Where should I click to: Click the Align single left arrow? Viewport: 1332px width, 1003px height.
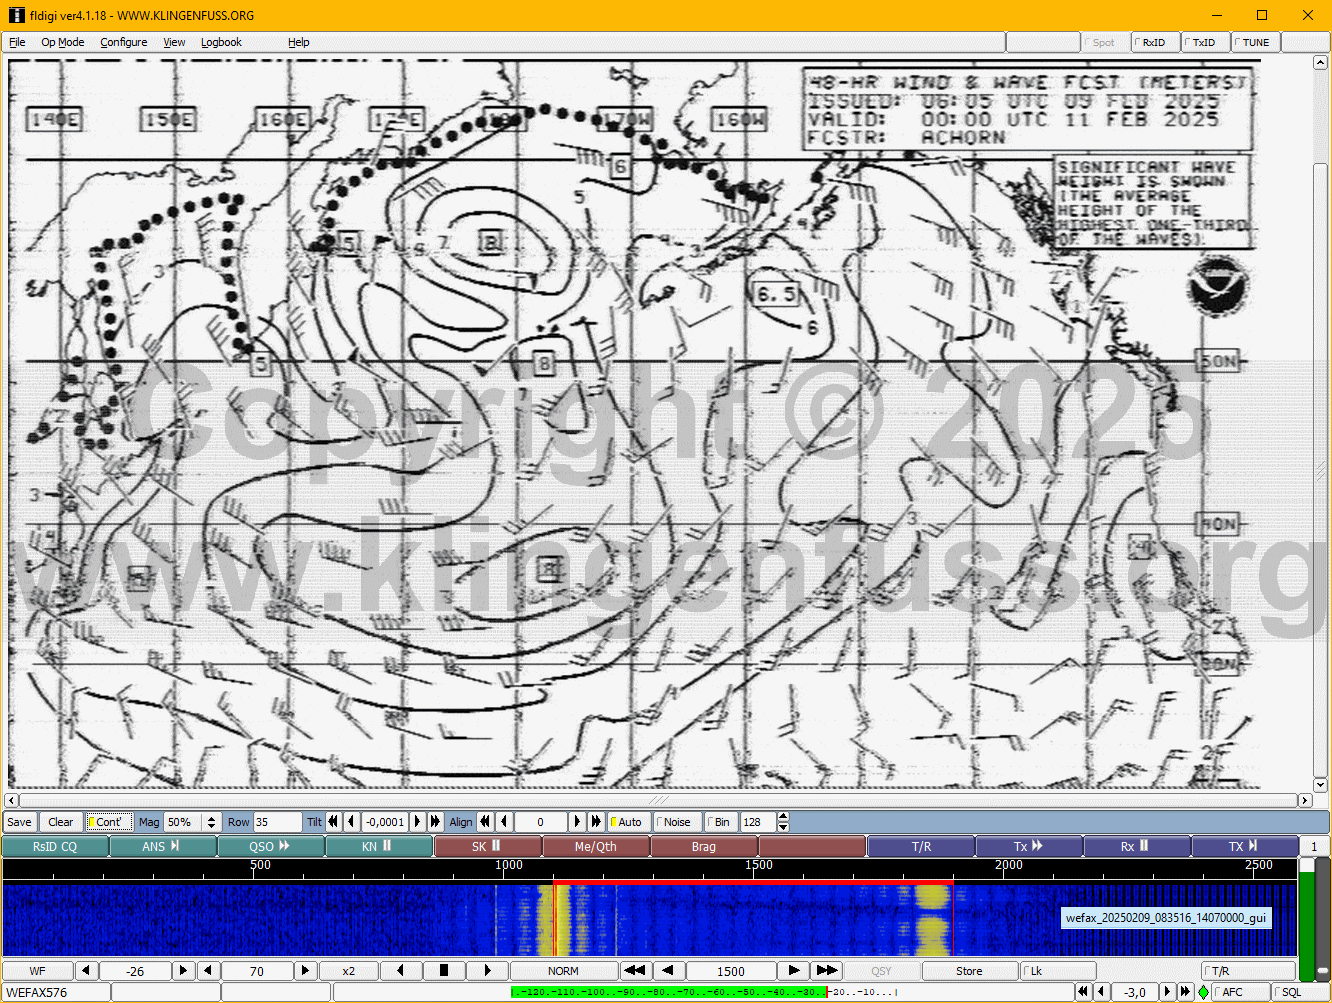(504, 822)
